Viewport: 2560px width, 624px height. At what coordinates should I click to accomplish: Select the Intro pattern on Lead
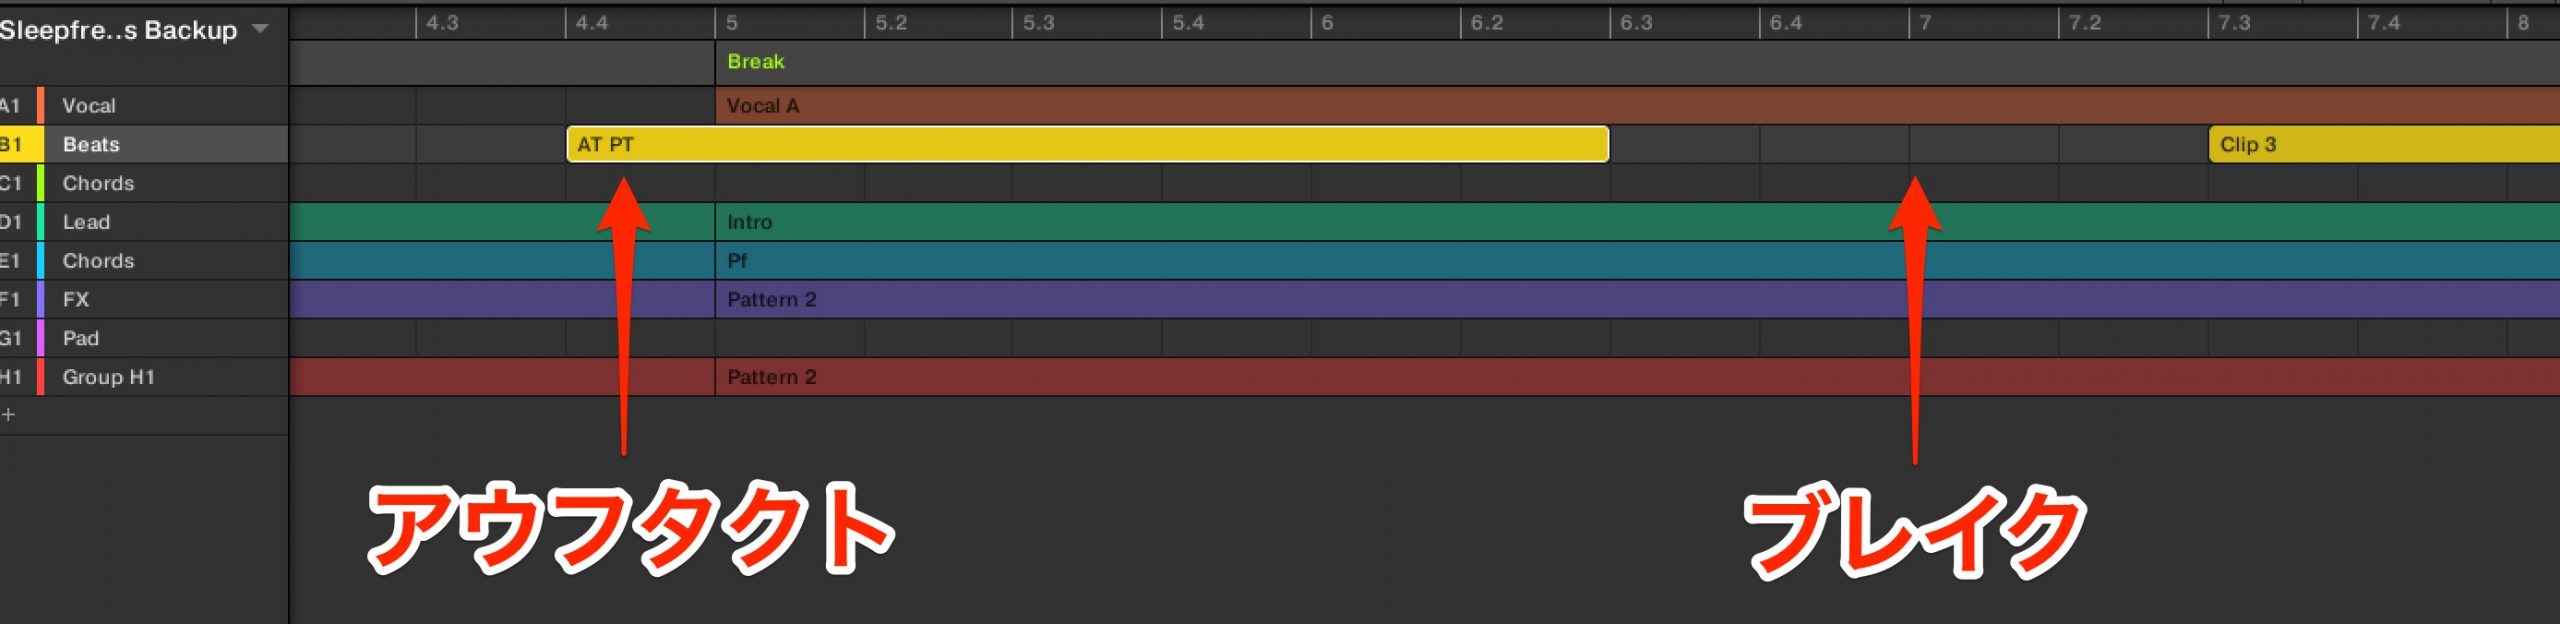pyautogui.click(x=1637, y=222)
